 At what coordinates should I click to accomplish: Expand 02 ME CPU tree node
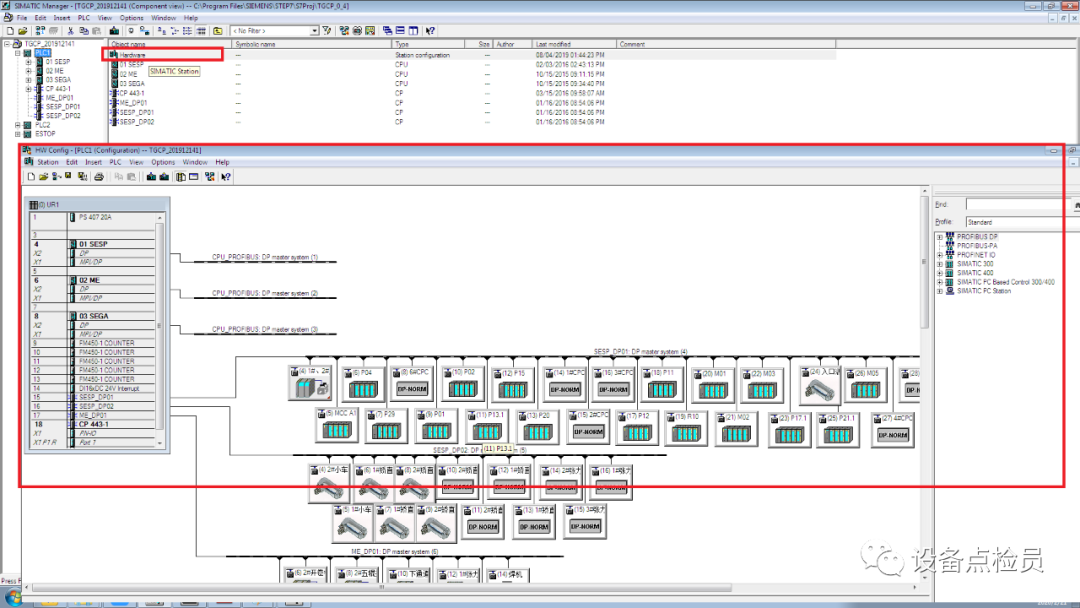[28, 71]
